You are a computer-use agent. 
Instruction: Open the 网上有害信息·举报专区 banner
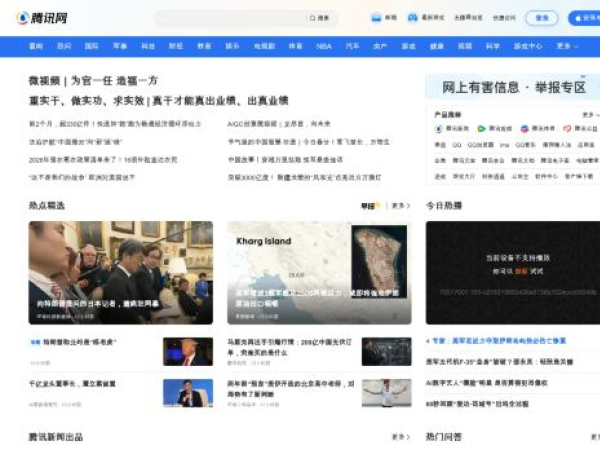(513, 87)
